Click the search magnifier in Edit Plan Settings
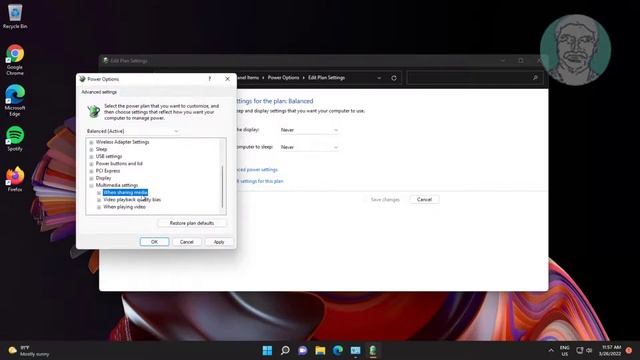 [x=535, y=78]
